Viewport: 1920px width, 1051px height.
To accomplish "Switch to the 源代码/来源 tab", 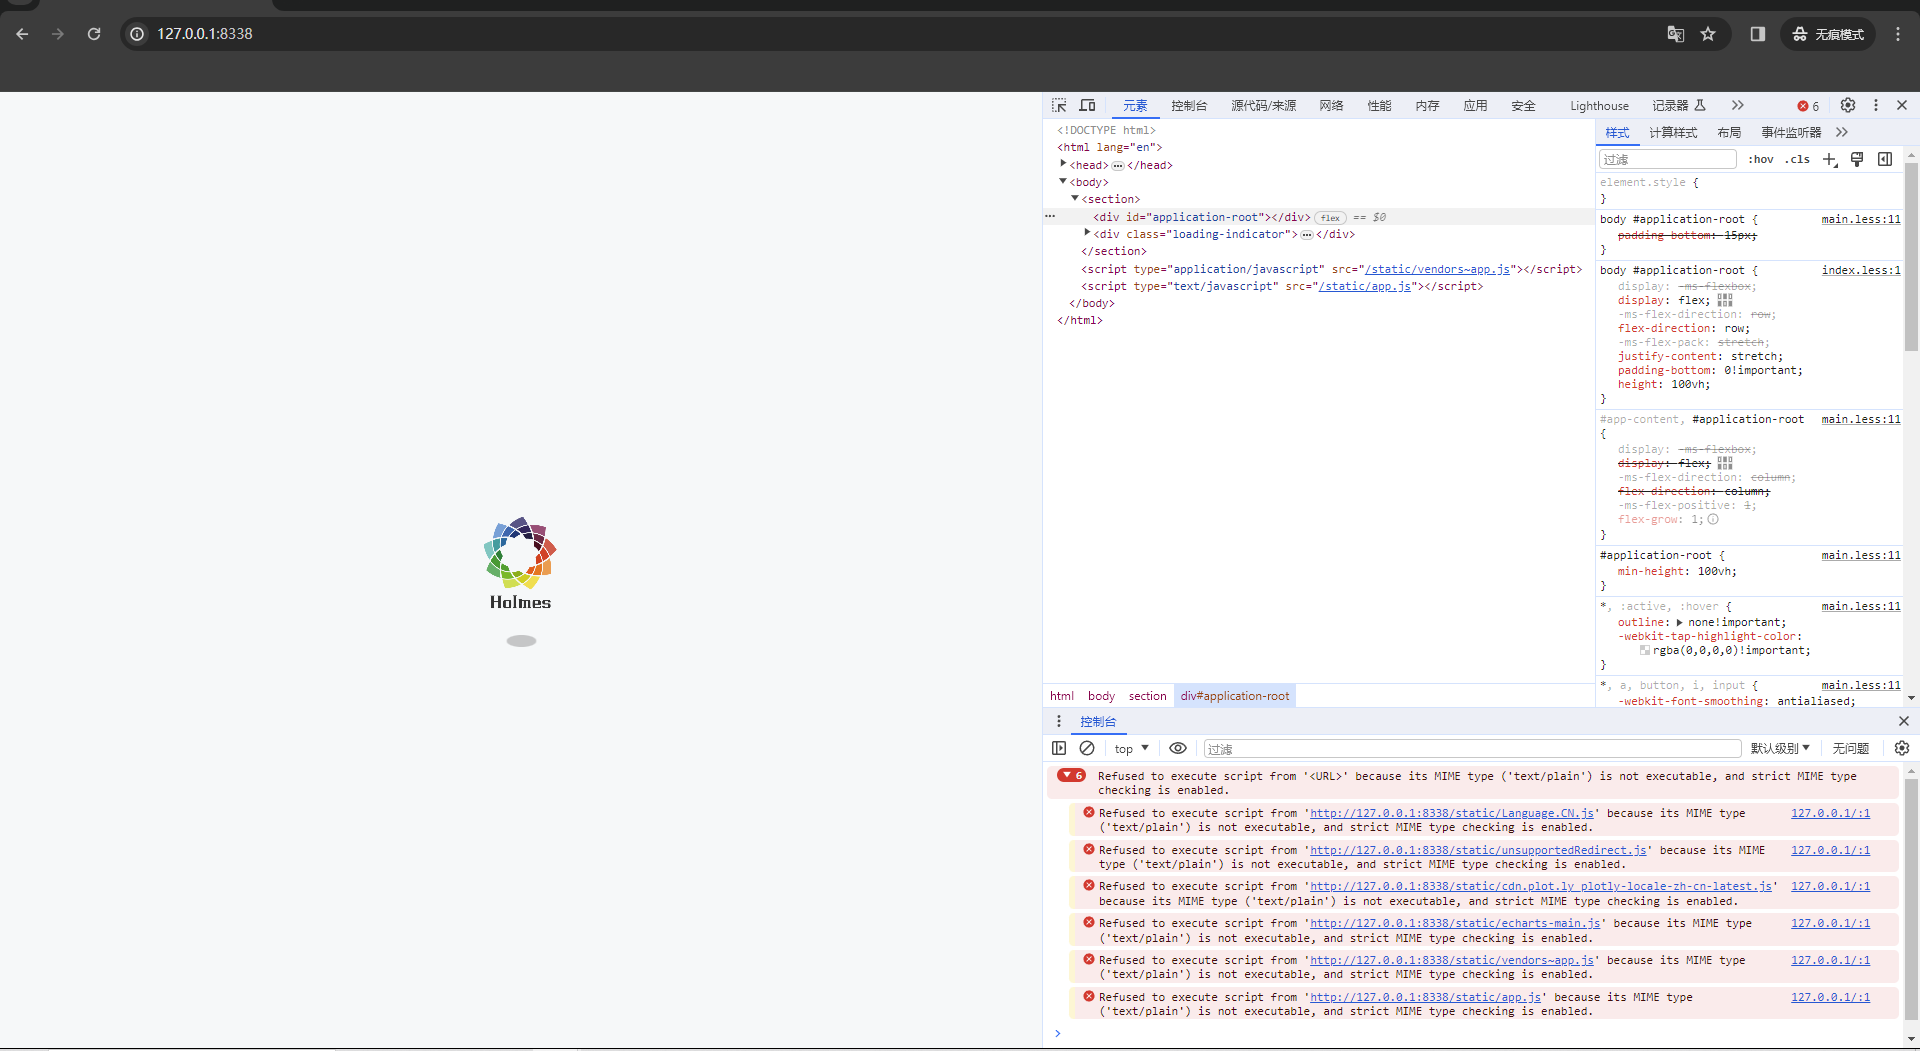I will (x=1263, y=106).
